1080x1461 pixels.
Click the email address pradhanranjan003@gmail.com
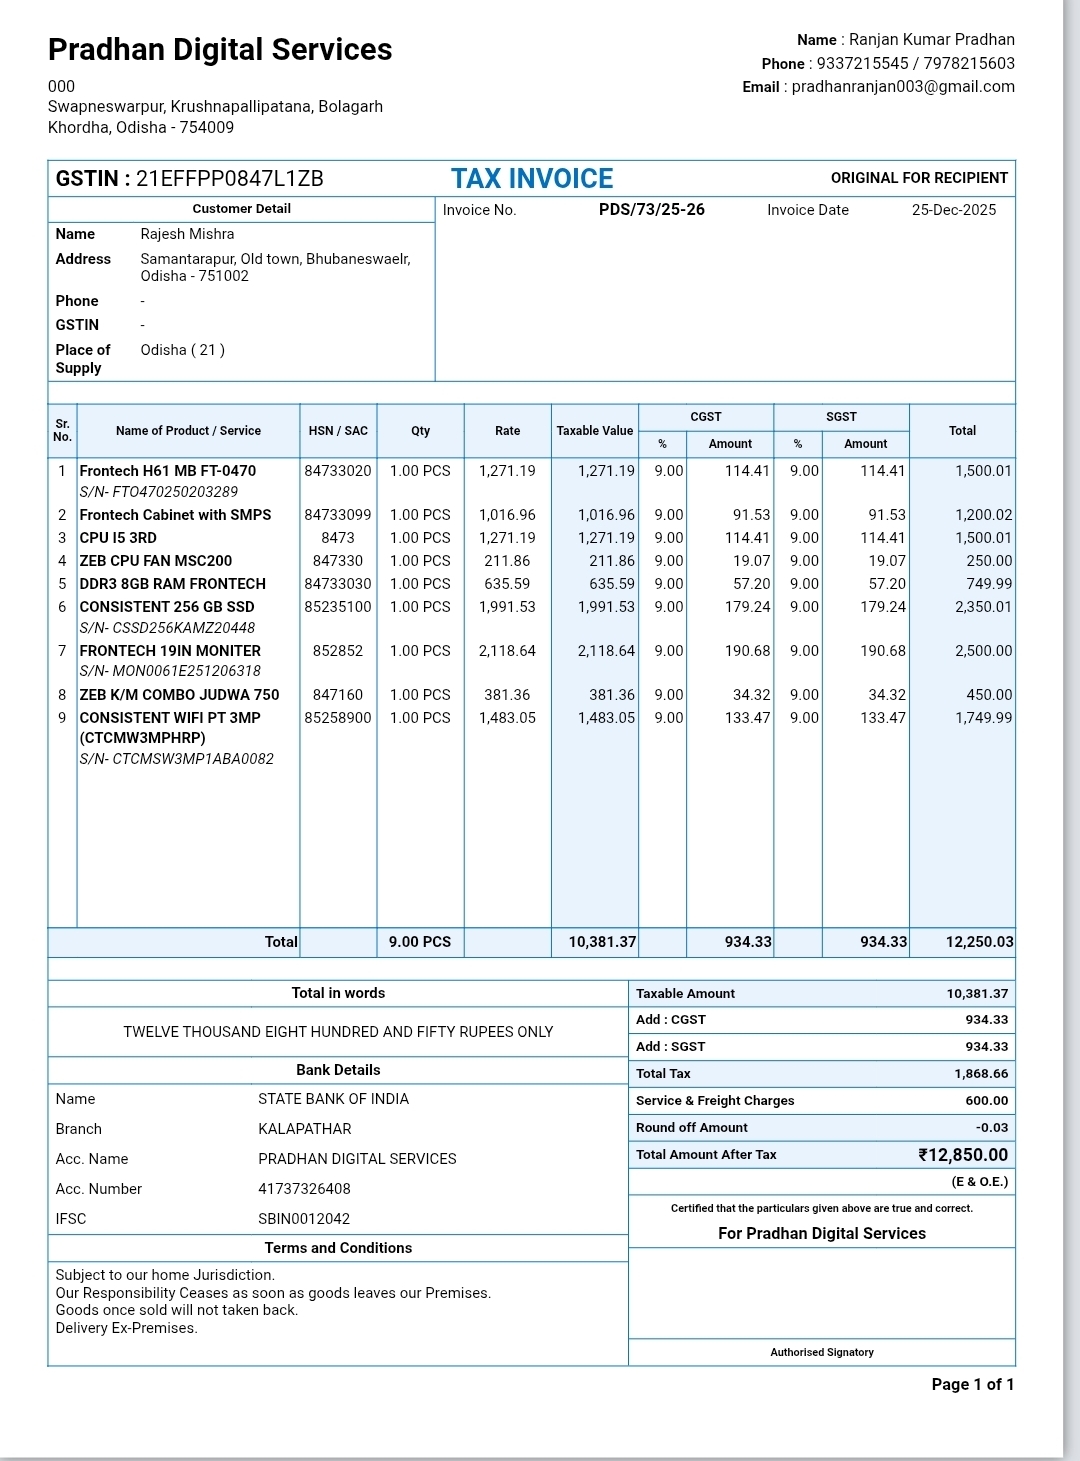click(902, 87)
